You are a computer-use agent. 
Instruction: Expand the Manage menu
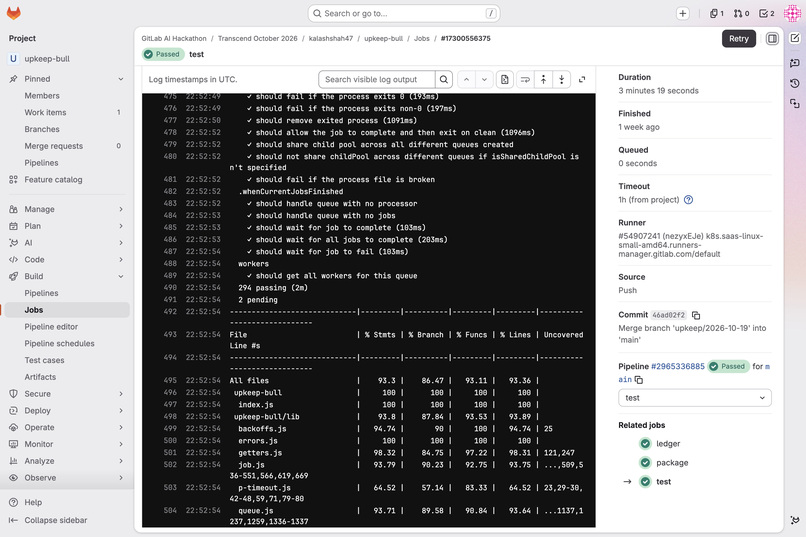pos(67,209)
